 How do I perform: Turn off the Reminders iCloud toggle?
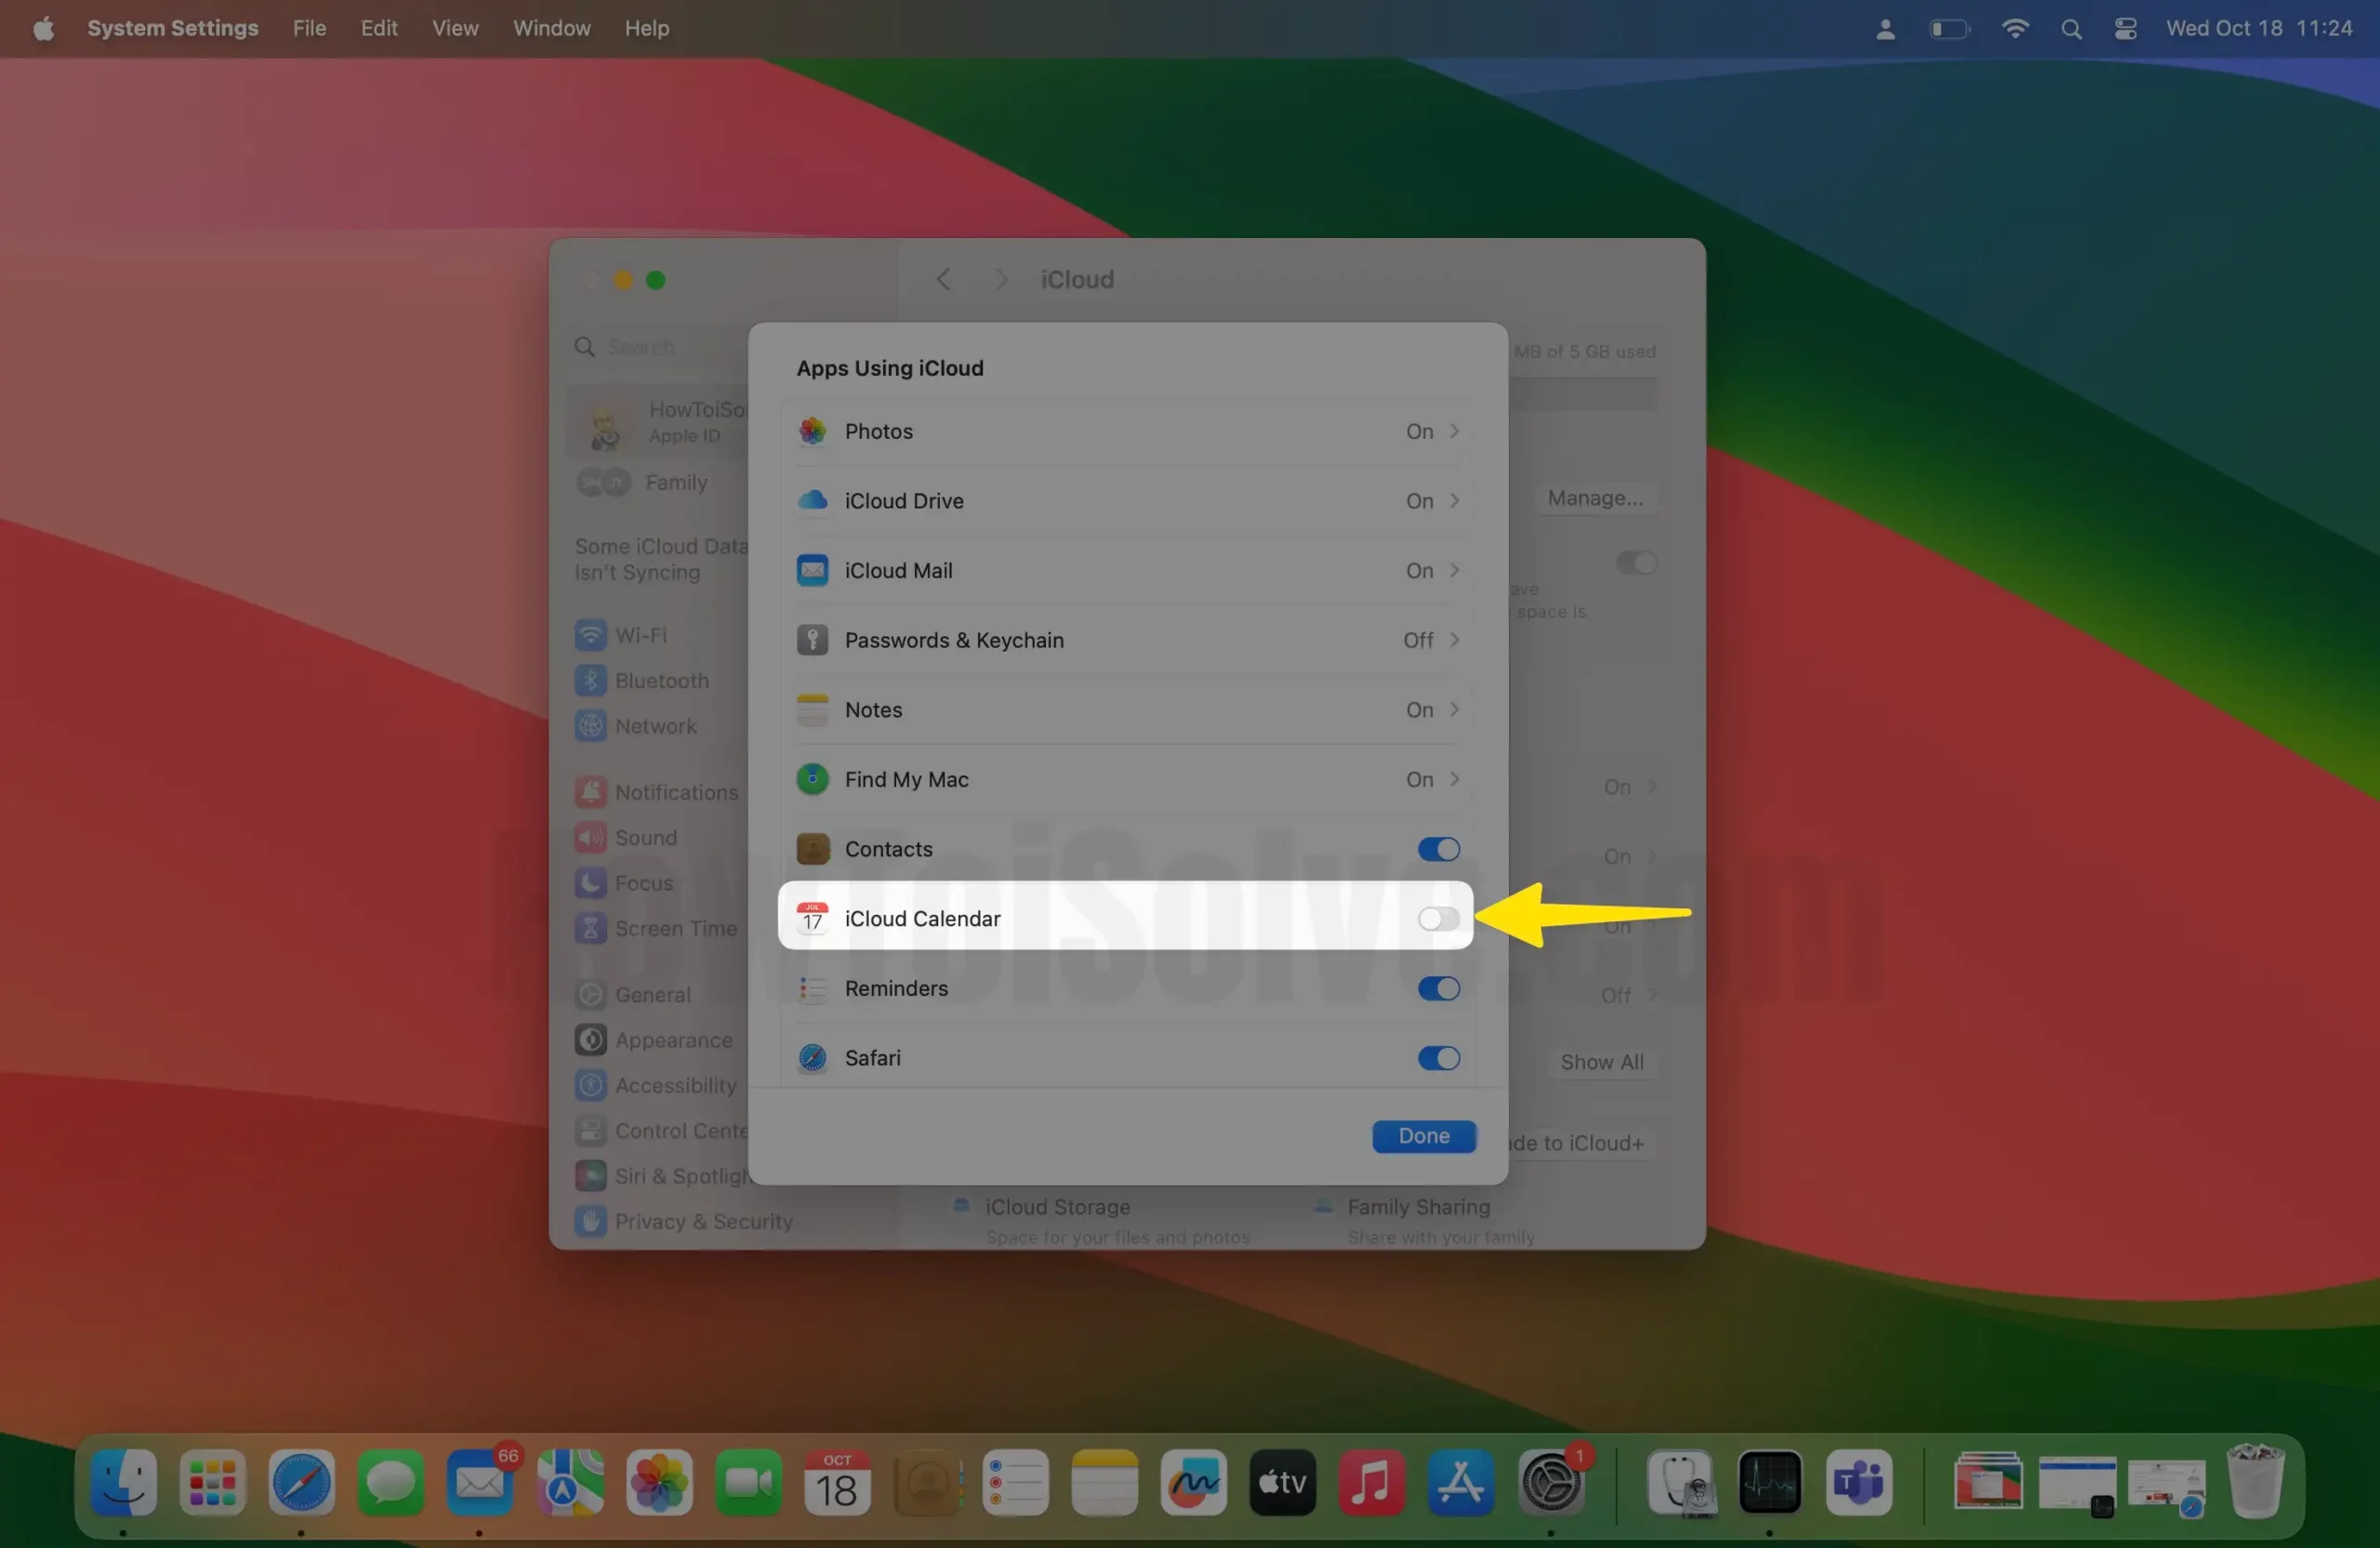tap(1438, 988)
